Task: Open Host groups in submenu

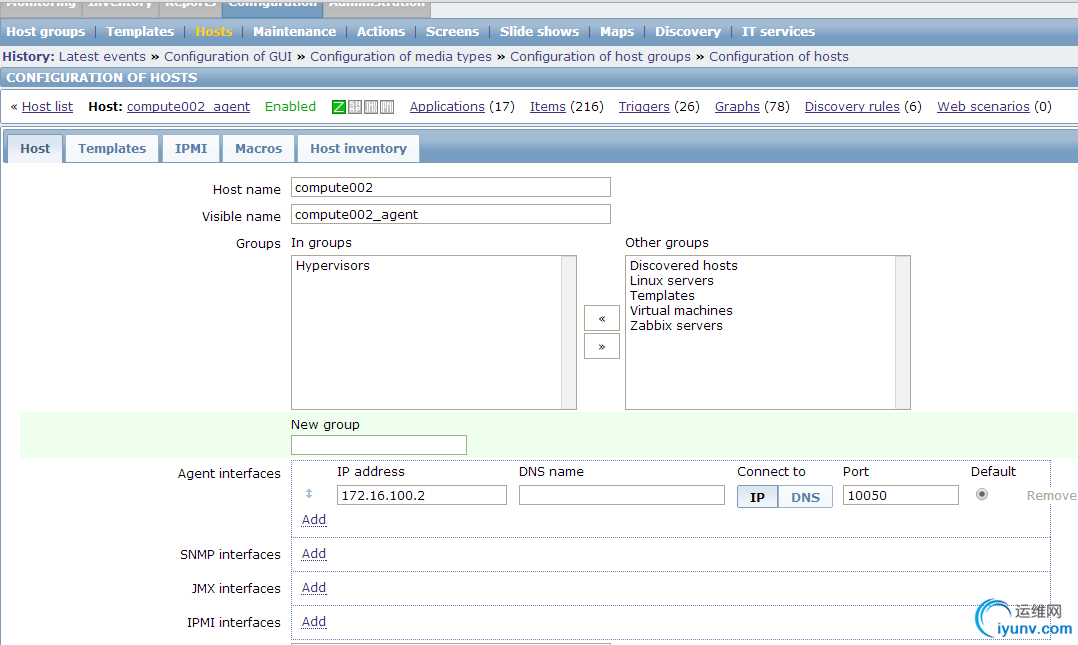Action: click(45, 32)
